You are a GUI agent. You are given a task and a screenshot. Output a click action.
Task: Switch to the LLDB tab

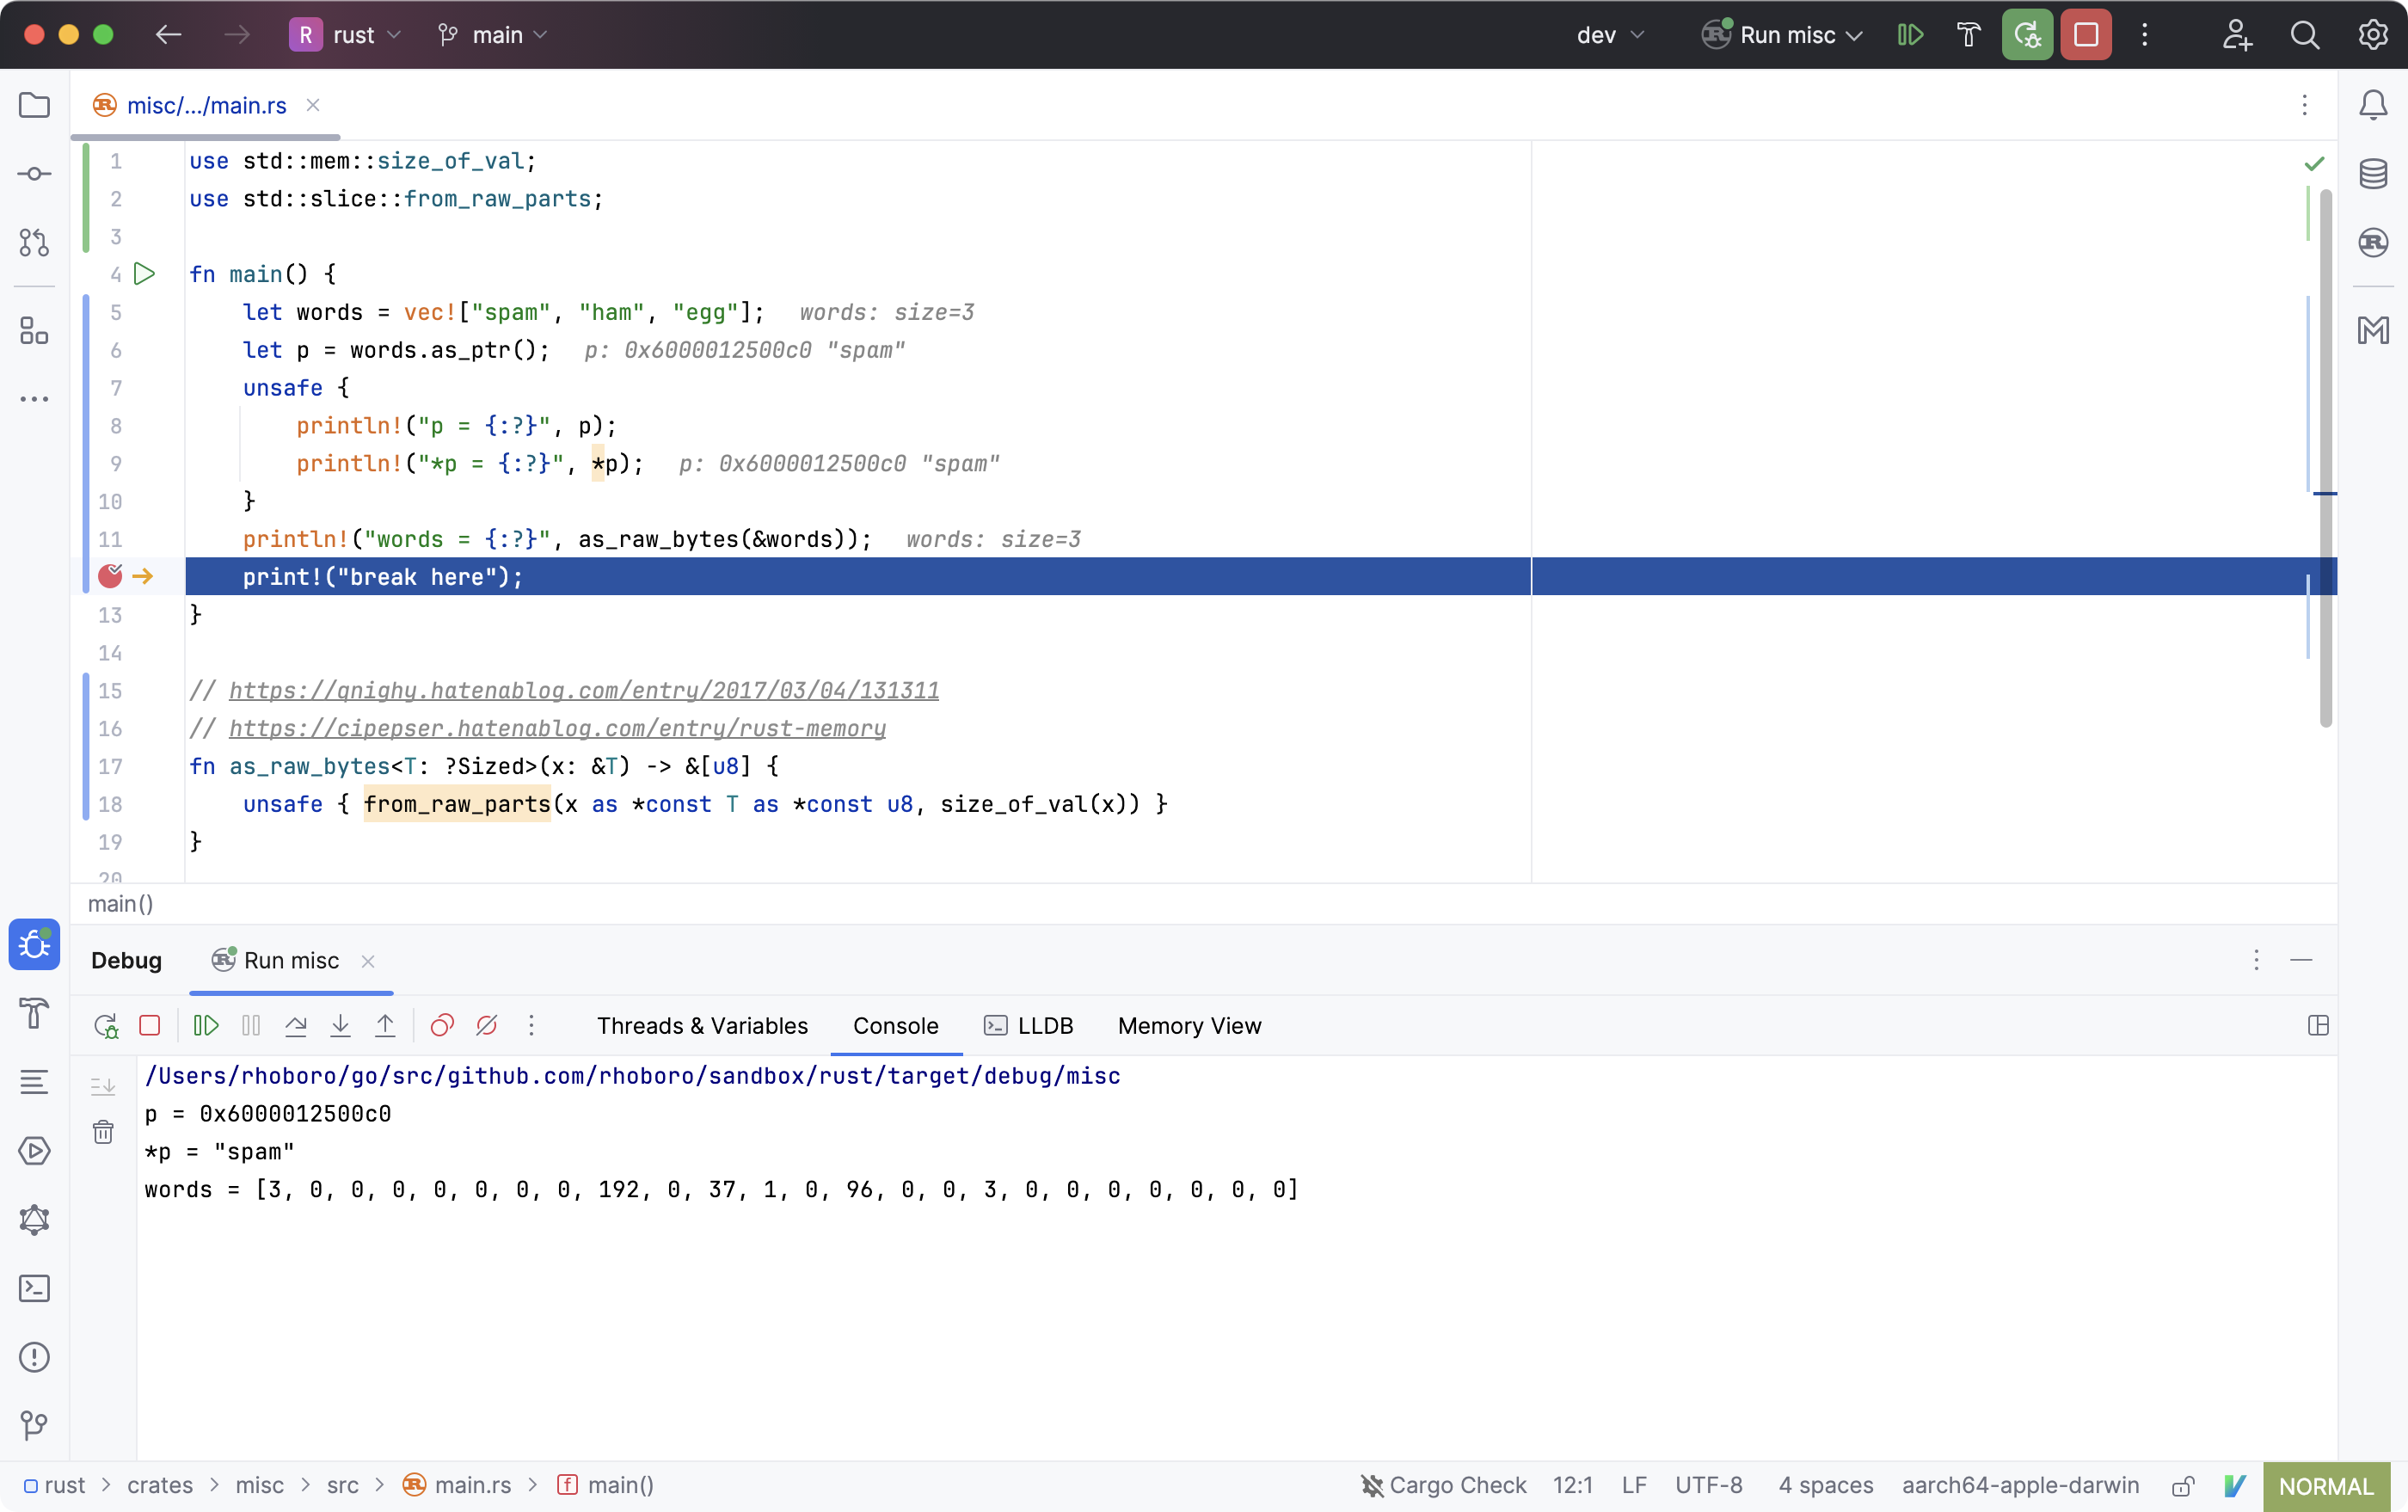[1028, 1026]
